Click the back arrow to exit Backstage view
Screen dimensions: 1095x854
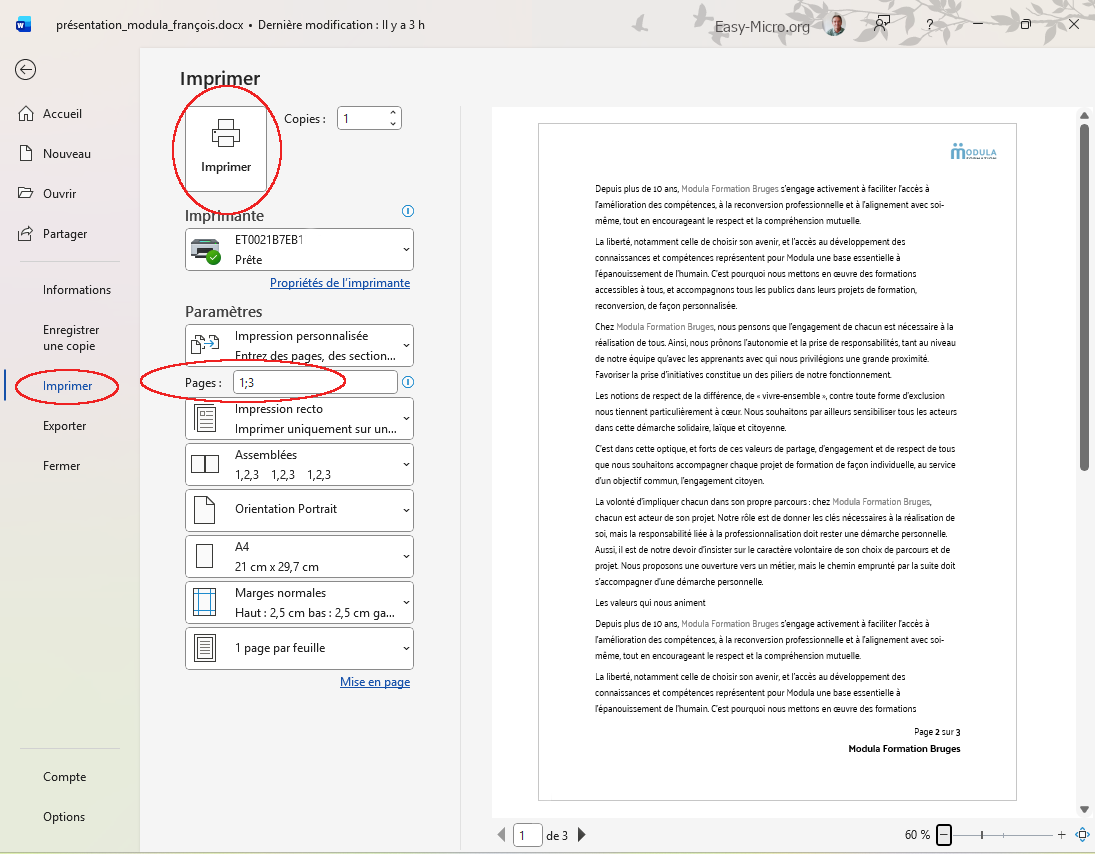click(x=24, y=70)
